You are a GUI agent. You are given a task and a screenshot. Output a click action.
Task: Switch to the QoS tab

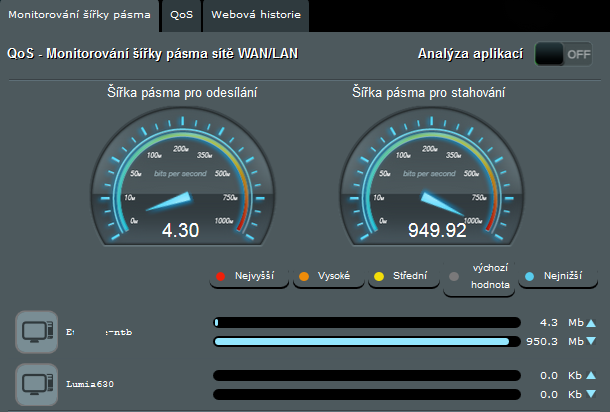coord(181,16)
